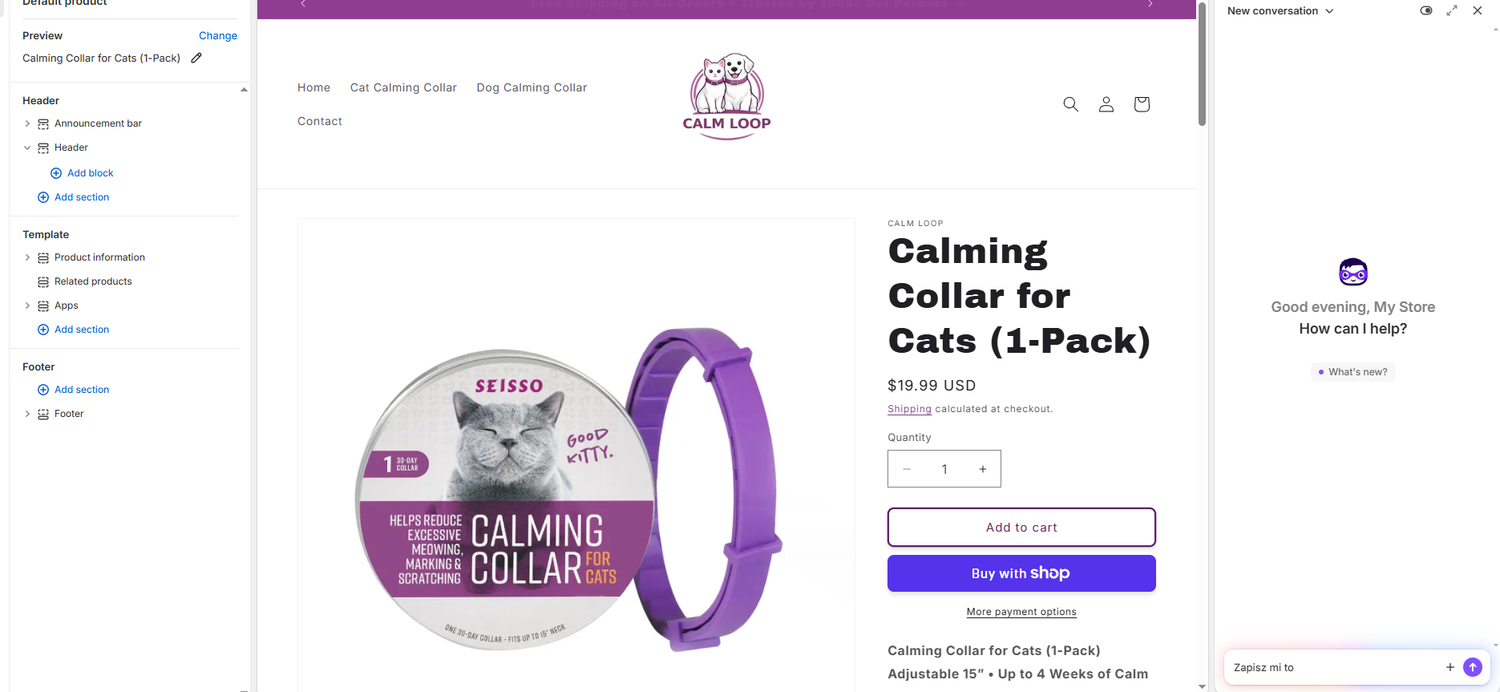Open the Contact menu link
Image resolution: width=1500 pixels, height=692 pixels.
click(320, 121)
